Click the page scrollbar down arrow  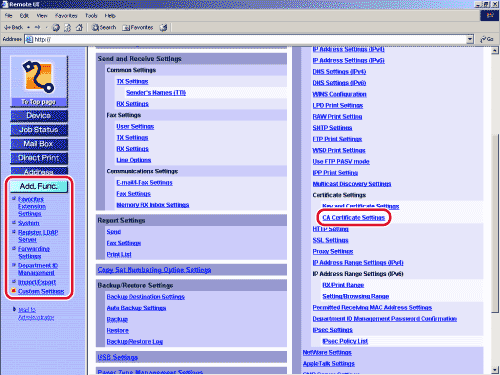point(495,370)
